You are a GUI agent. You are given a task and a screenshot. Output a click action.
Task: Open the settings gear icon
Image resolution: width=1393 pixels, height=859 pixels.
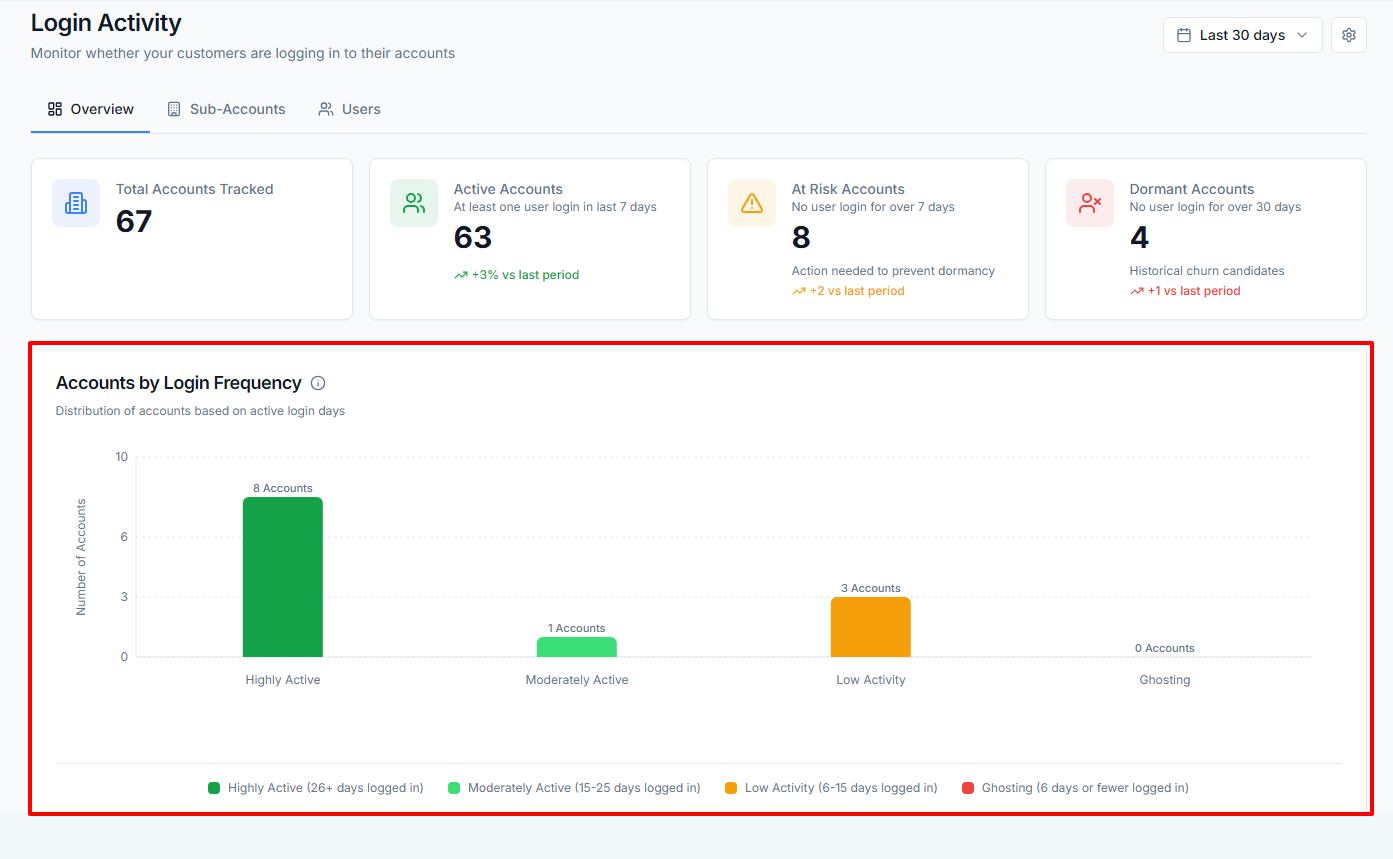pyautogui.click(x=1349, y=35)
